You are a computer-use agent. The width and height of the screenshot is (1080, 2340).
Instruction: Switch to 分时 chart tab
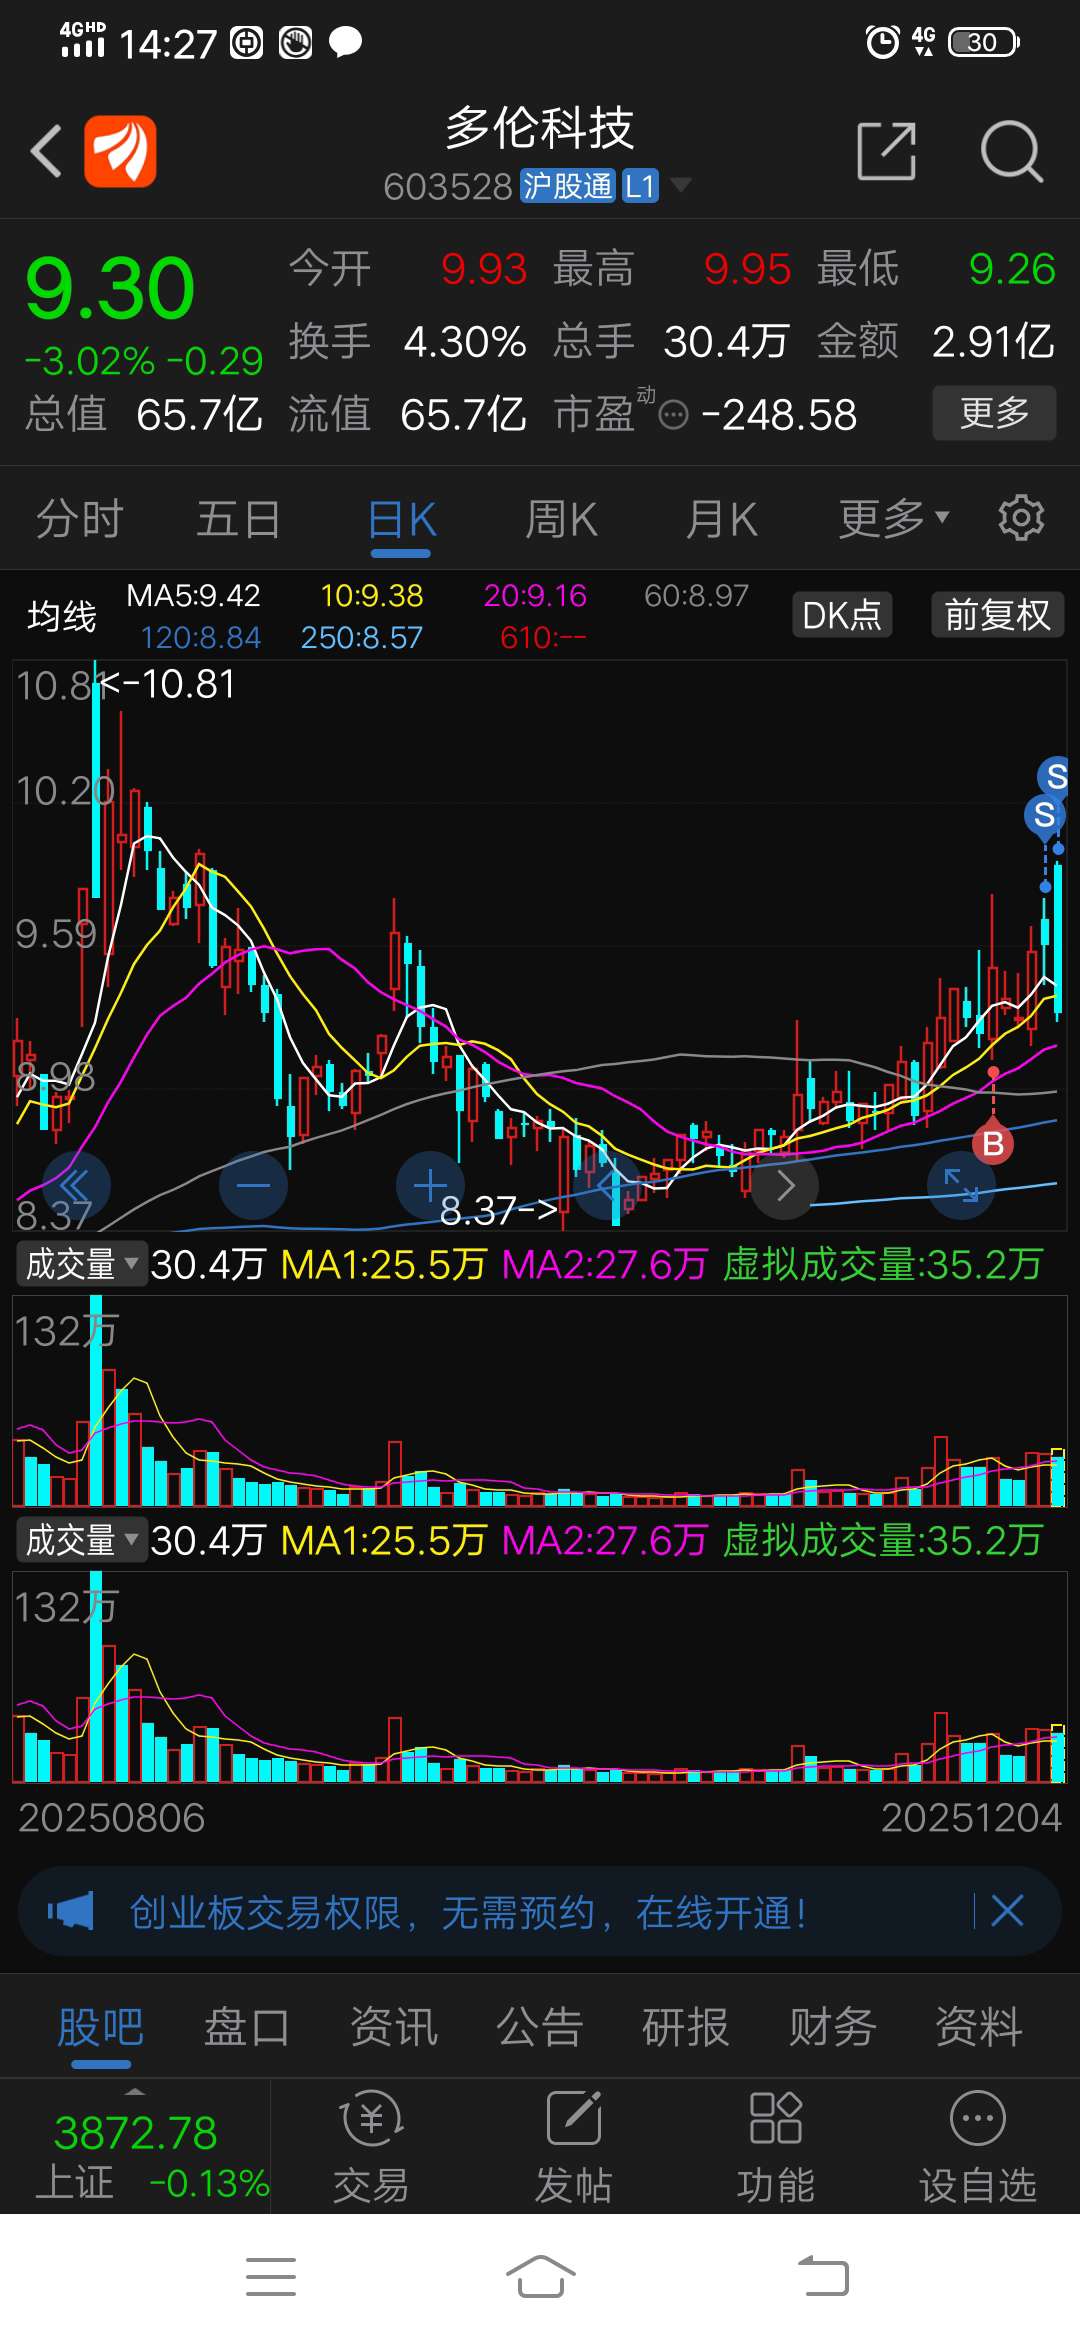(79, 519)
